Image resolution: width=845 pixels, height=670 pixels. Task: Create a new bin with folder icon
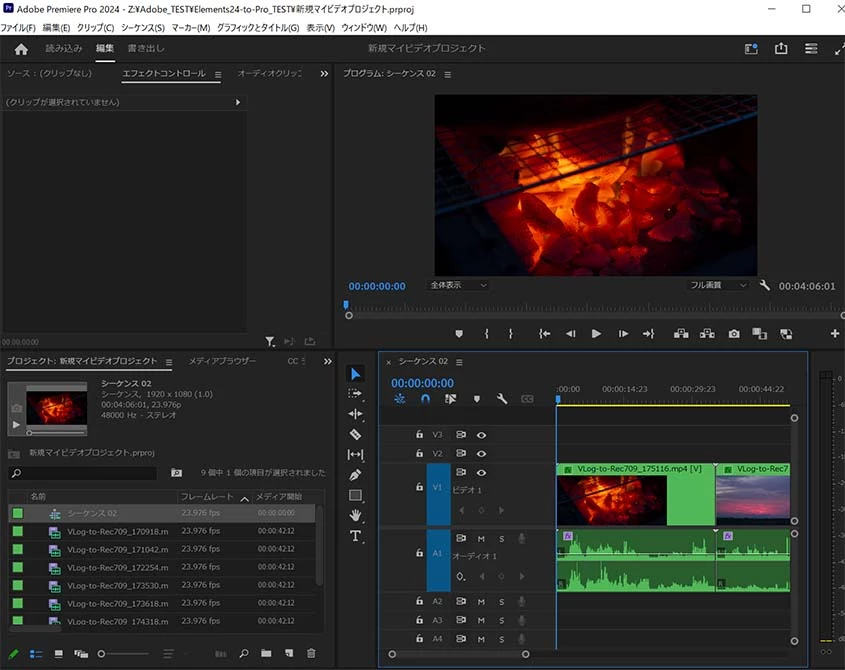tap(266, 653)
